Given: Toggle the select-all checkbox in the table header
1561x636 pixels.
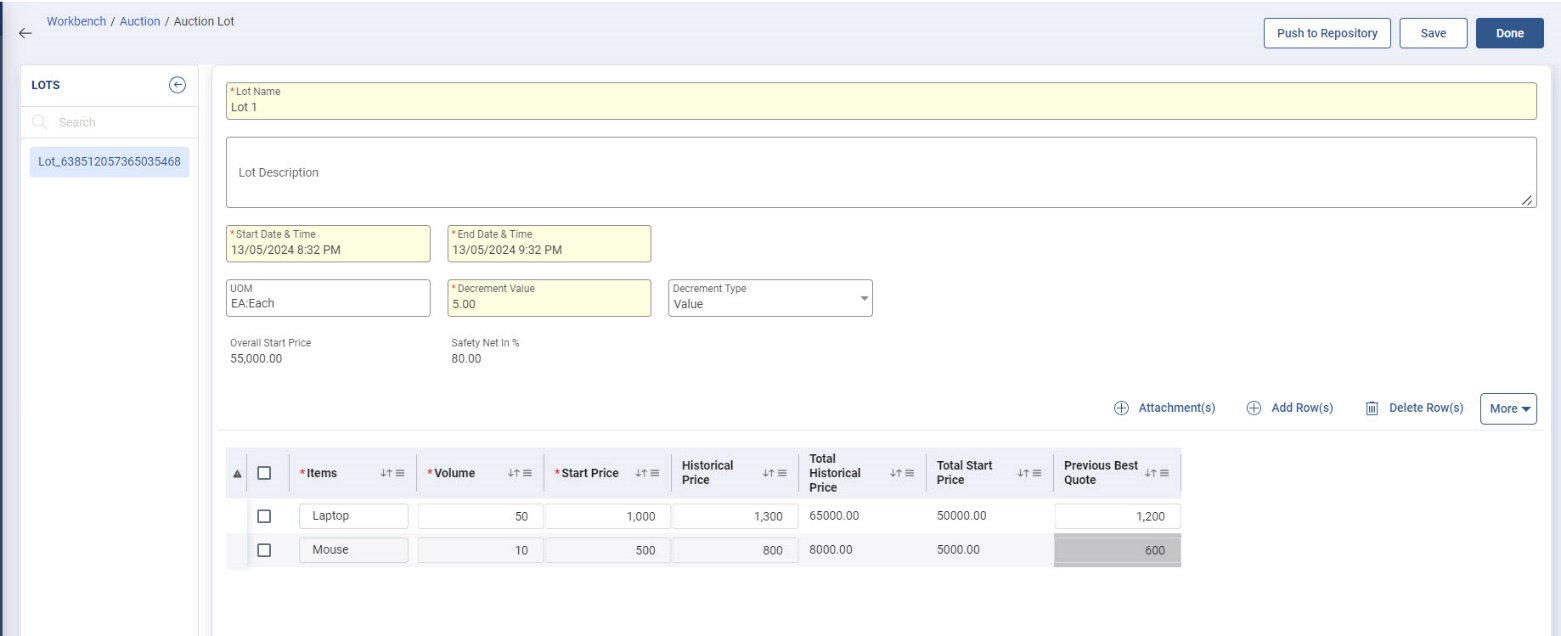Looking at the screenshot, I should (265, 473).
